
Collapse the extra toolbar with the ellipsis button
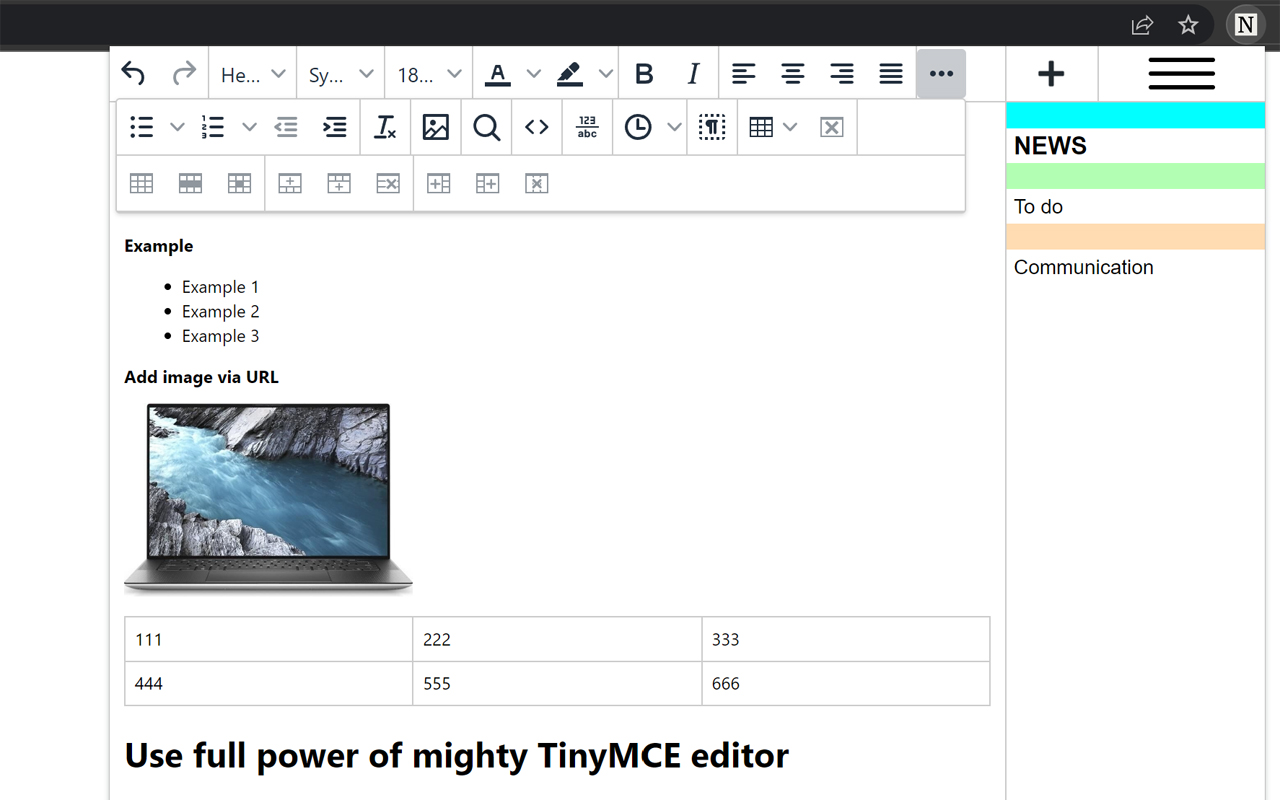941,74
